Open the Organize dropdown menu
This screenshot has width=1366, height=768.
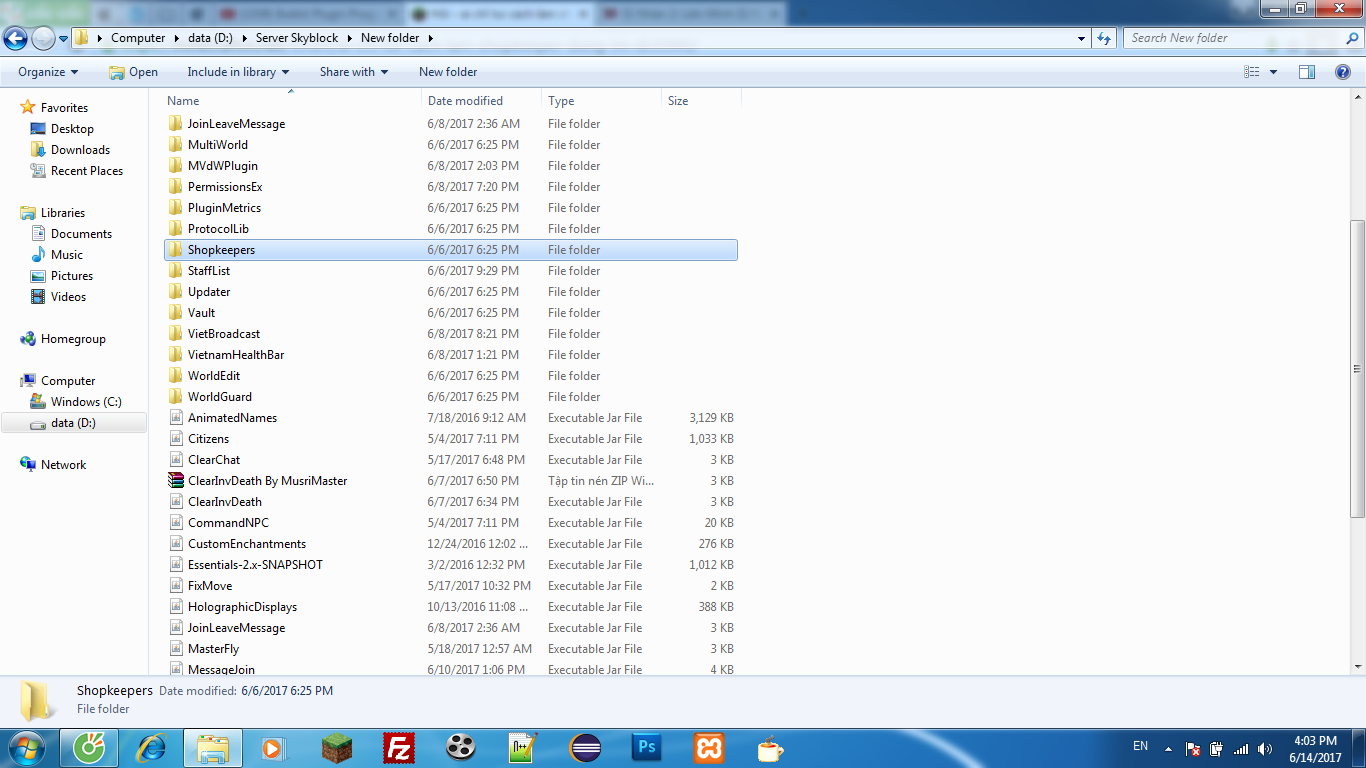click(x=48, y=72)
